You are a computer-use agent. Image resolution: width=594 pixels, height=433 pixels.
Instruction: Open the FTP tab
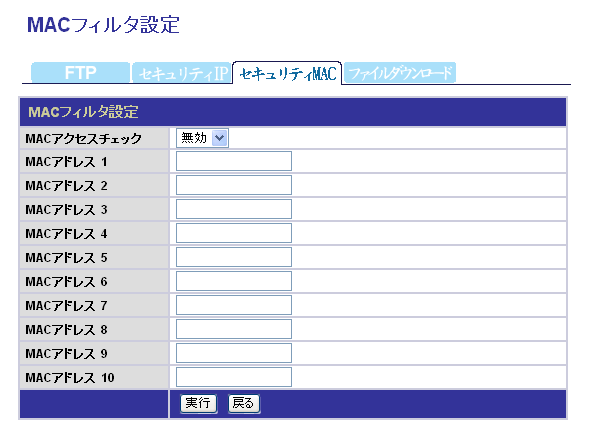pyautogui.click(x=80, y=72)
